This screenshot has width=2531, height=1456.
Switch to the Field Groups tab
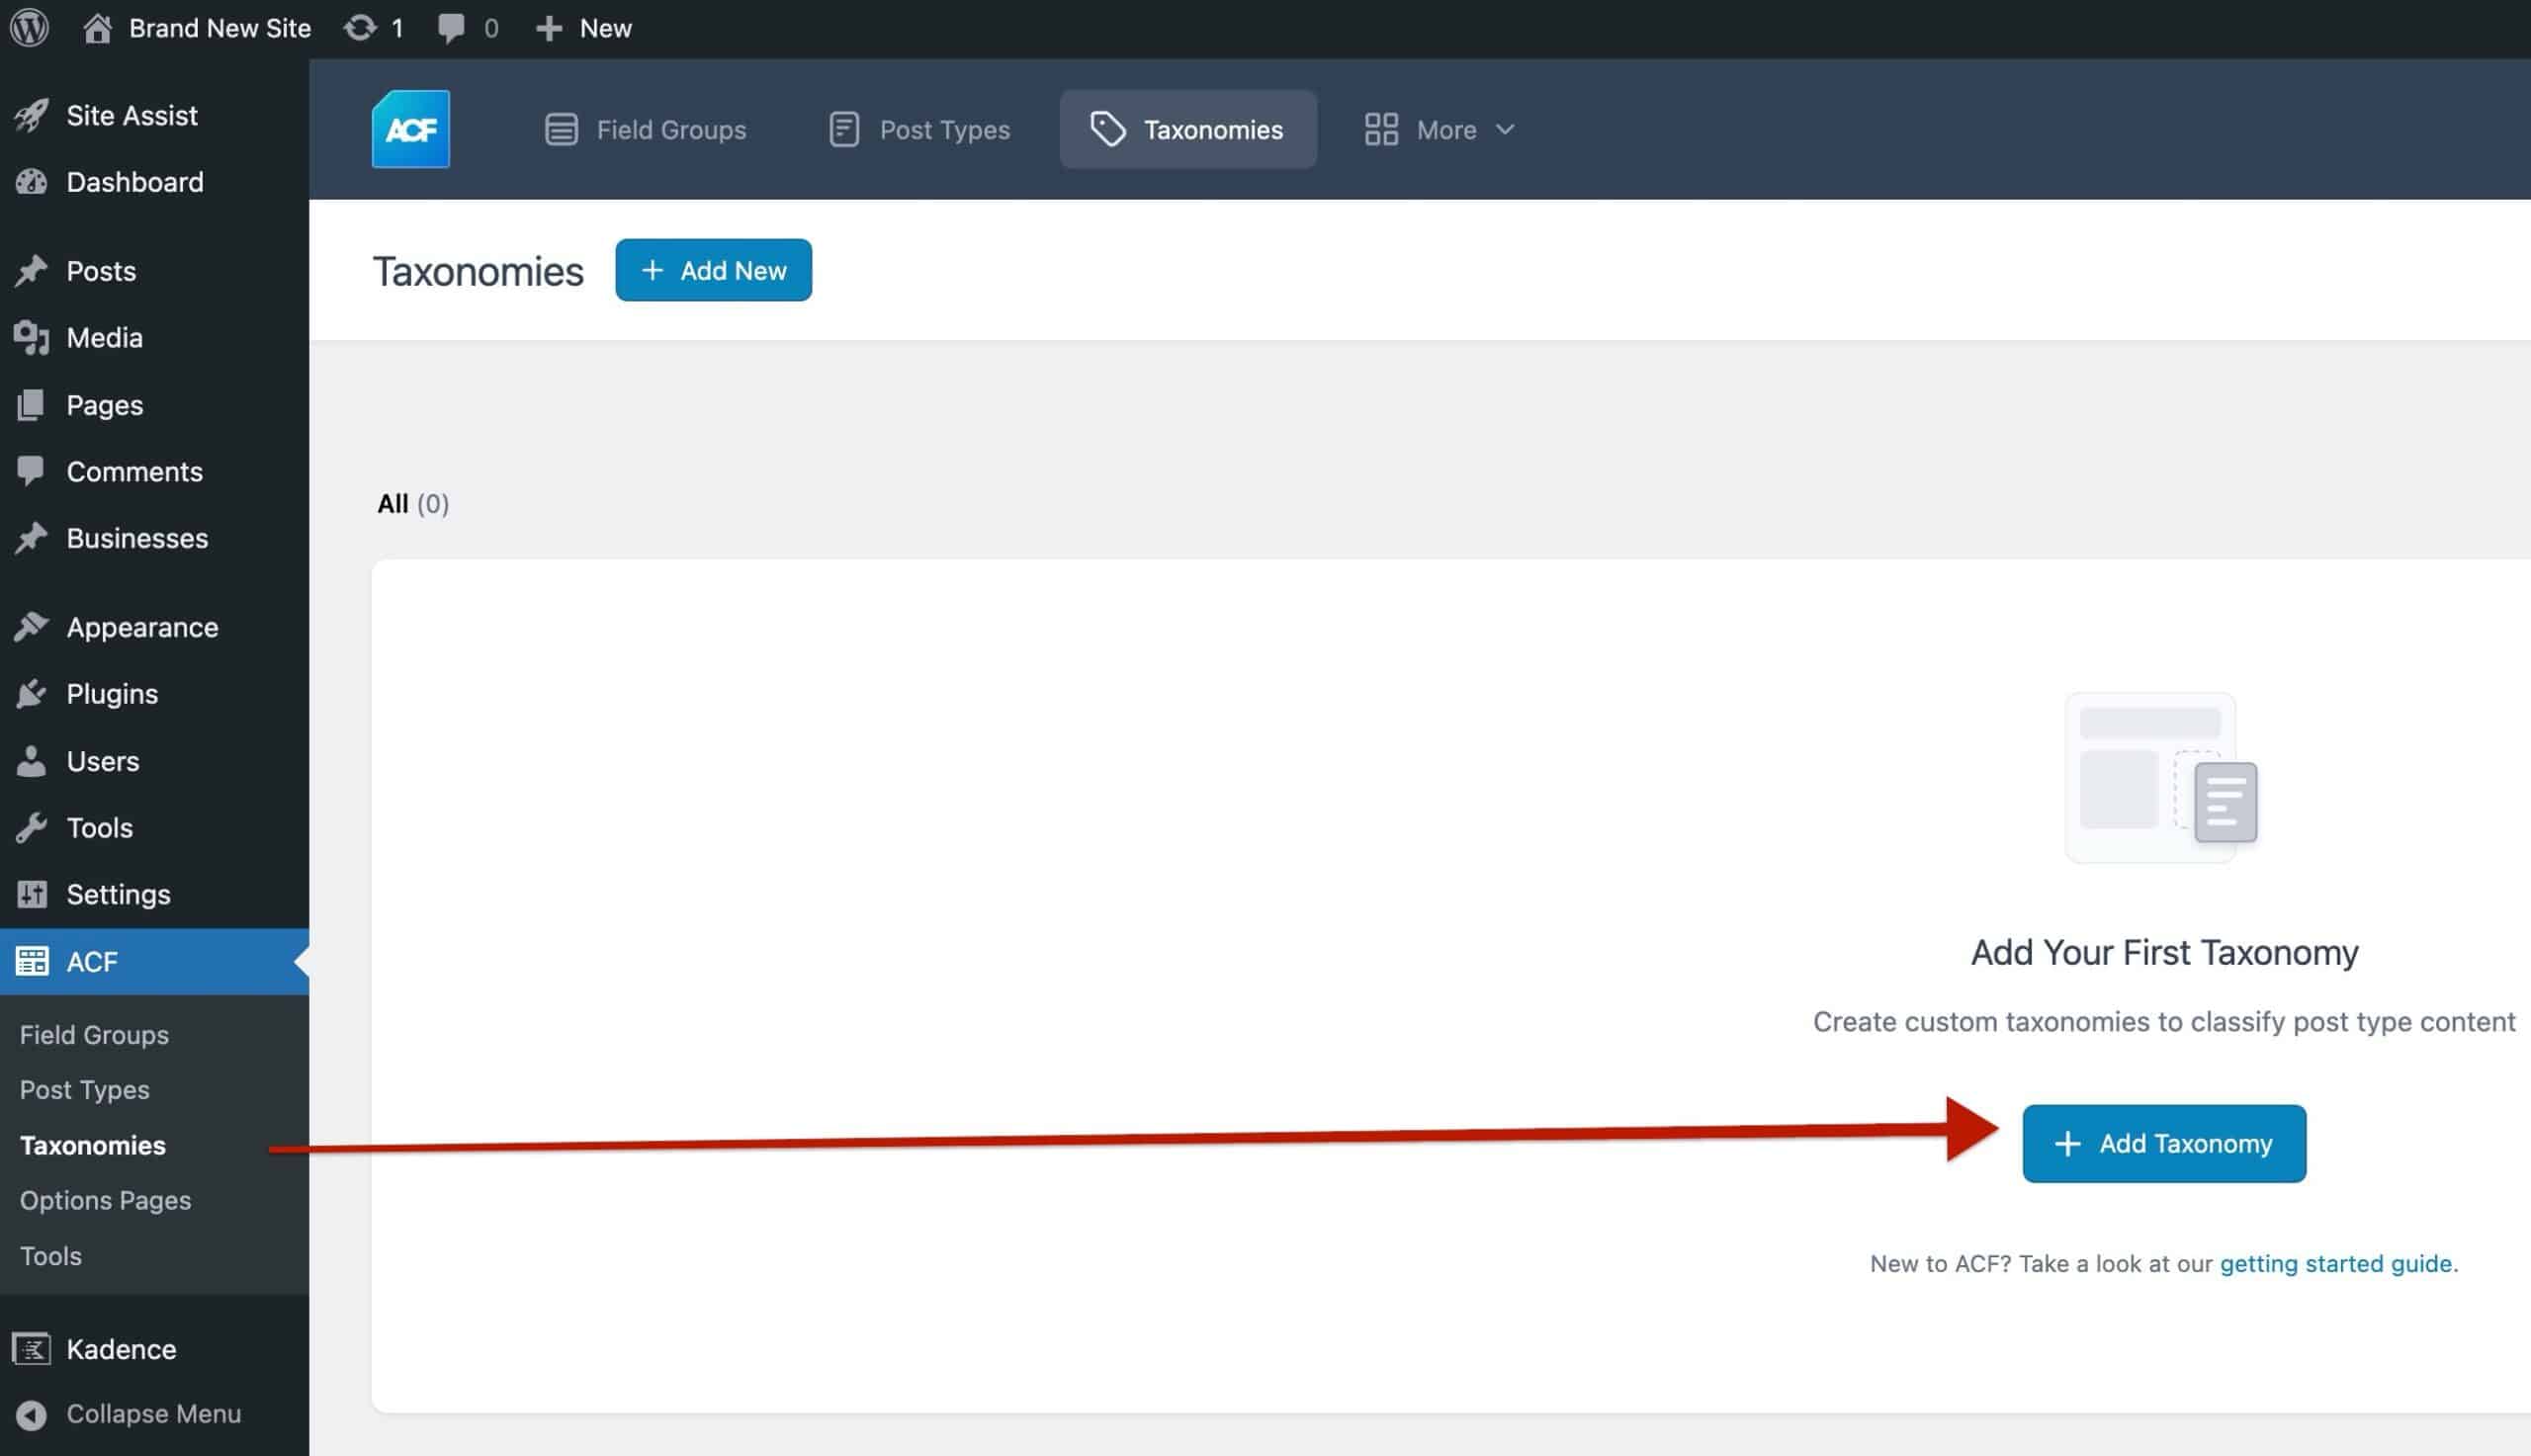(645, 130)
